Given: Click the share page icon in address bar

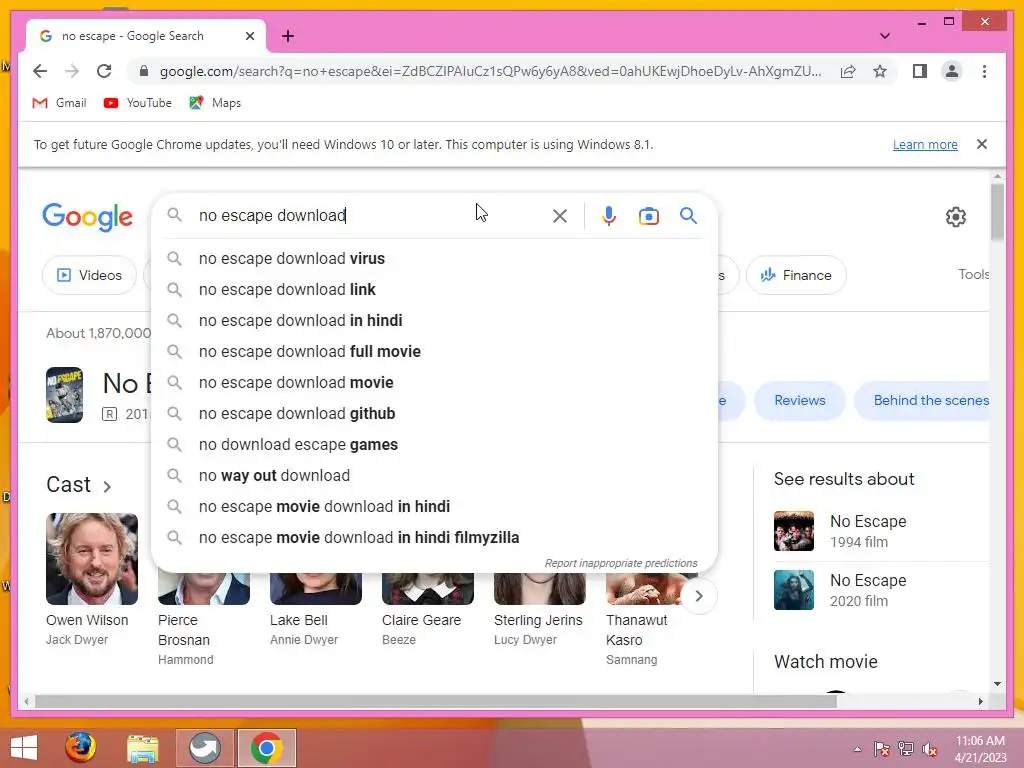Looking at the screenshot, I should pyautogui.click(x=848, y=71).
